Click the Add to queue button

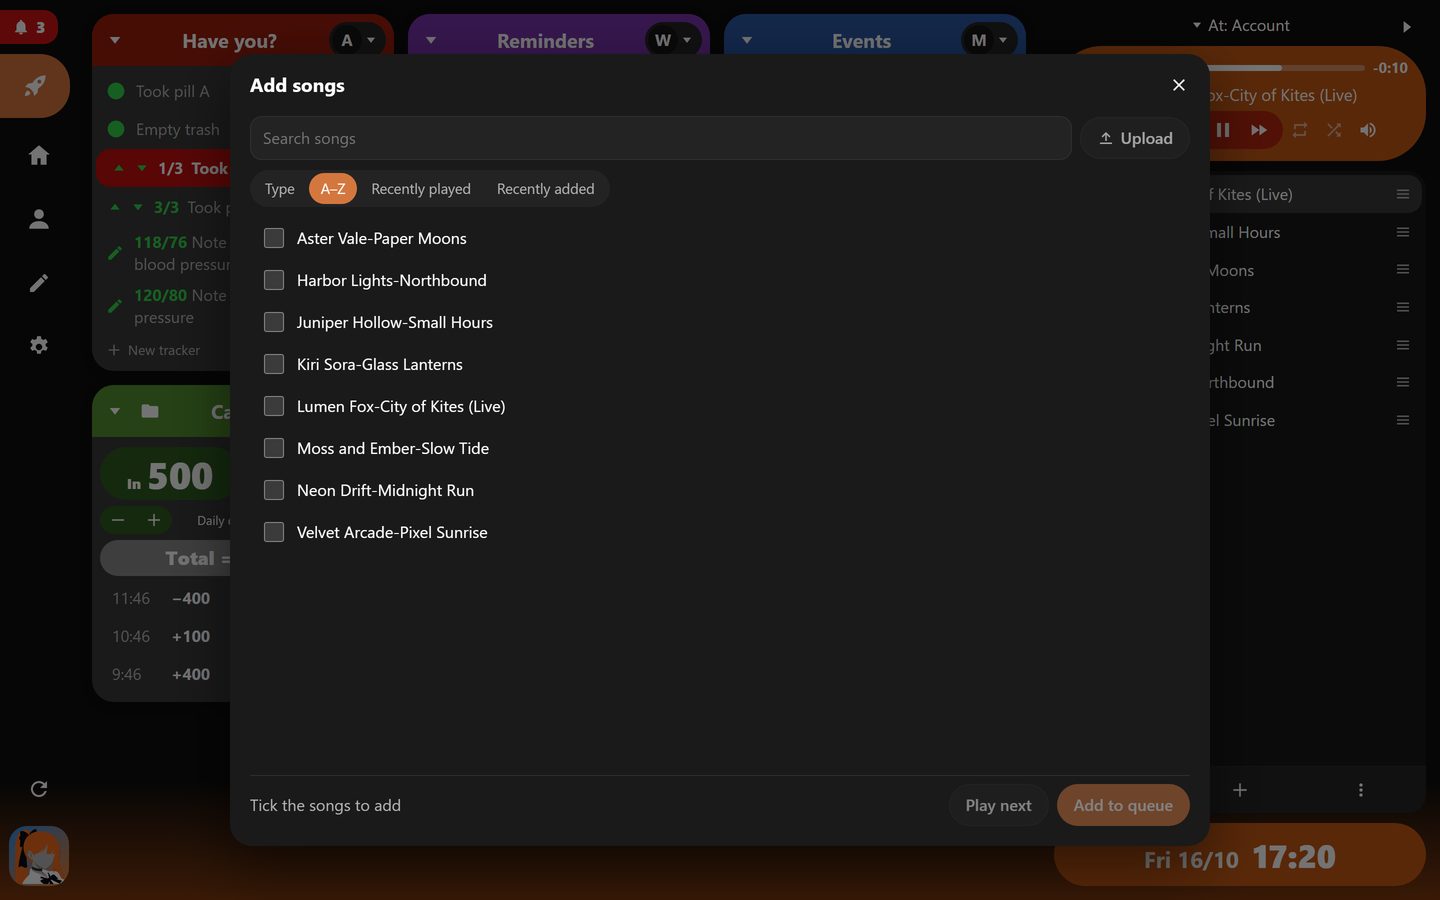click(x=1123, y=805)
